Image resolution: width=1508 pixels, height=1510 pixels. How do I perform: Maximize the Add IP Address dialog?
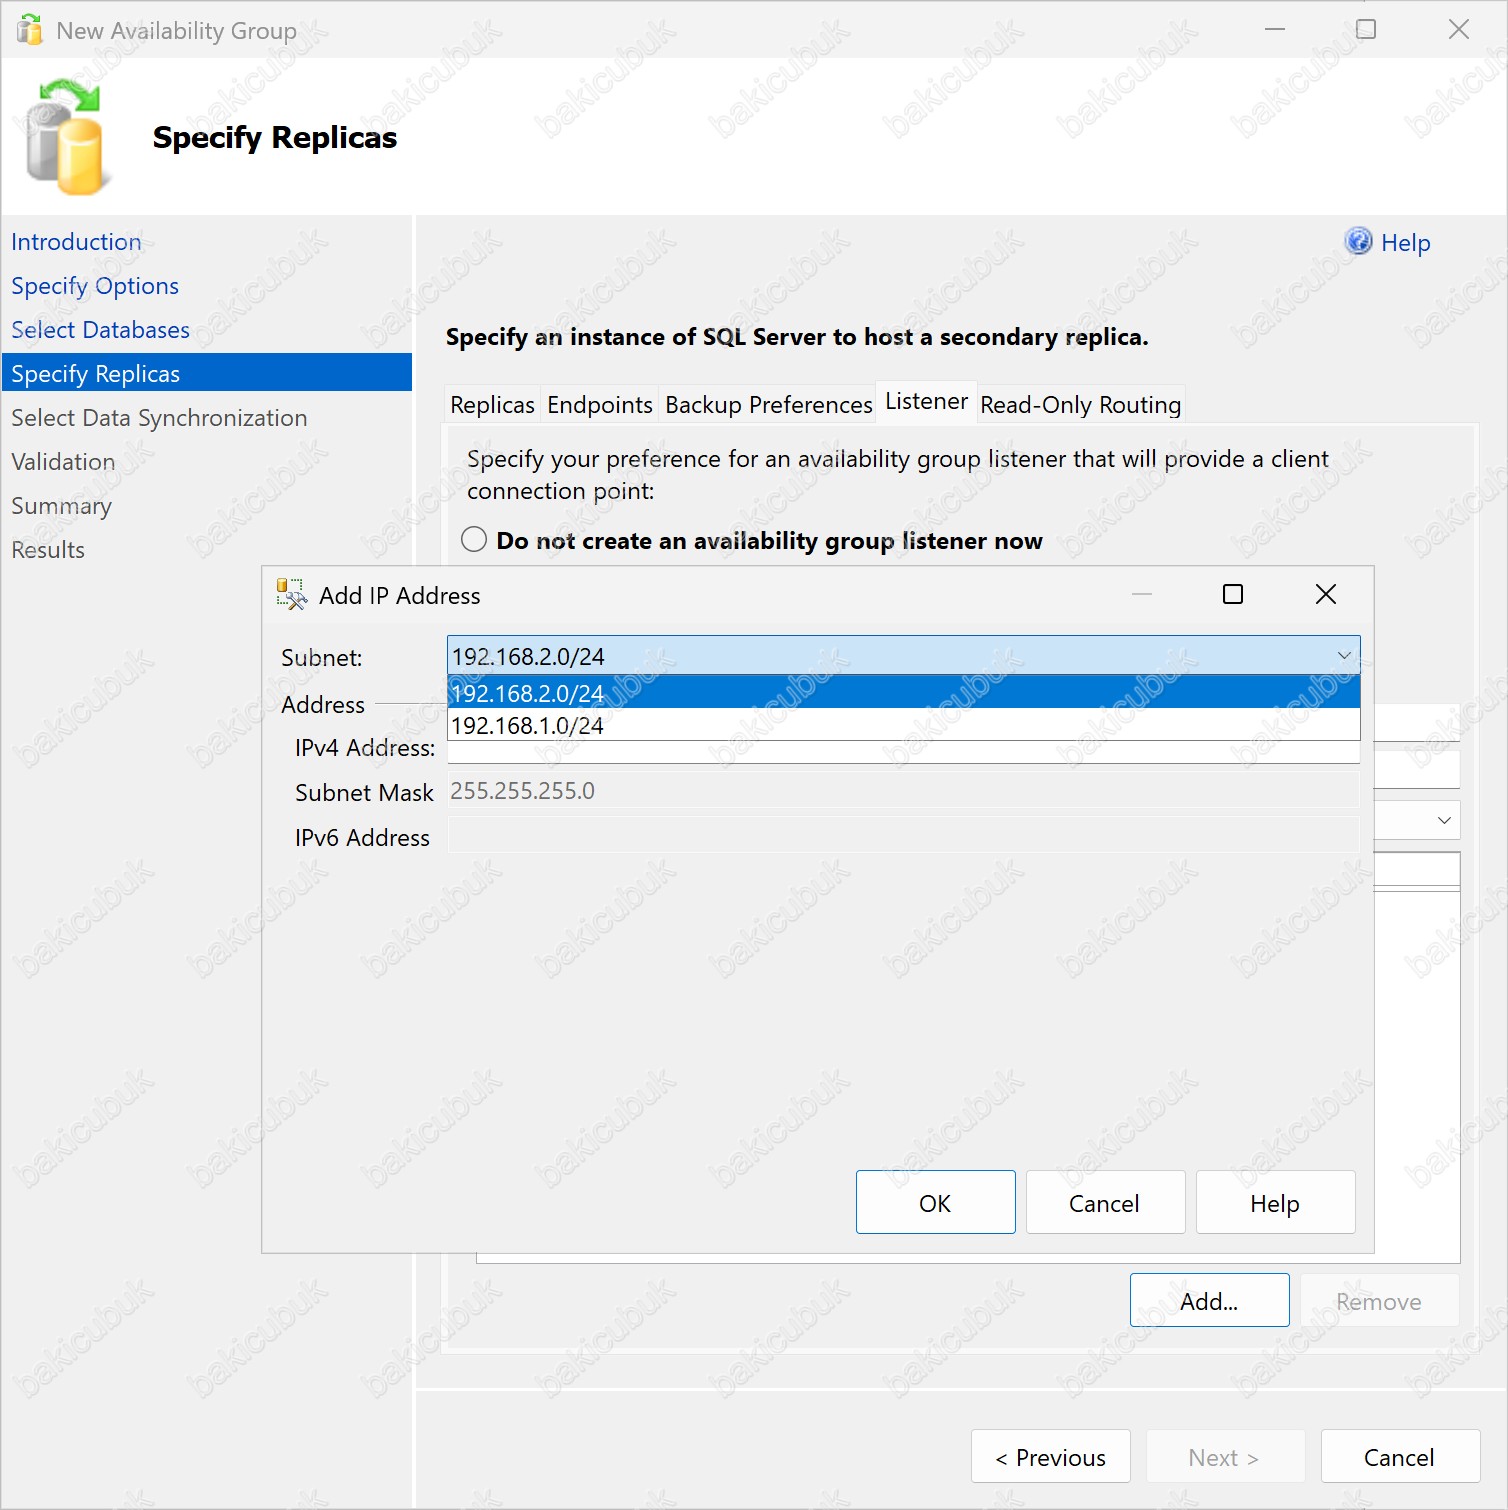(x=1233, y=595)
